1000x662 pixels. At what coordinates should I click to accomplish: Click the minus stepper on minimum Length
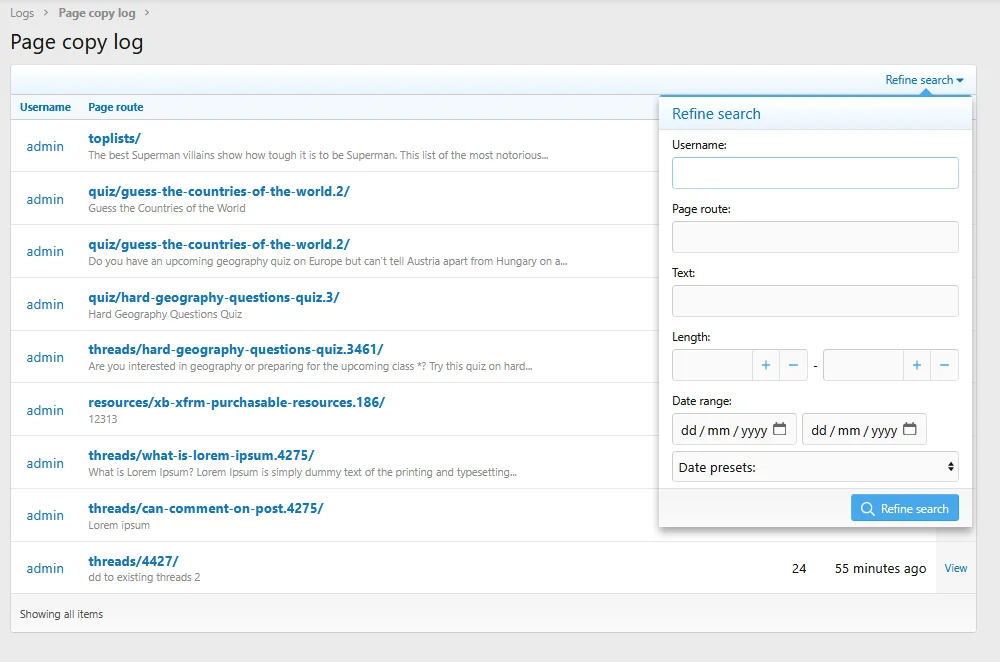(x=793, y=365)
